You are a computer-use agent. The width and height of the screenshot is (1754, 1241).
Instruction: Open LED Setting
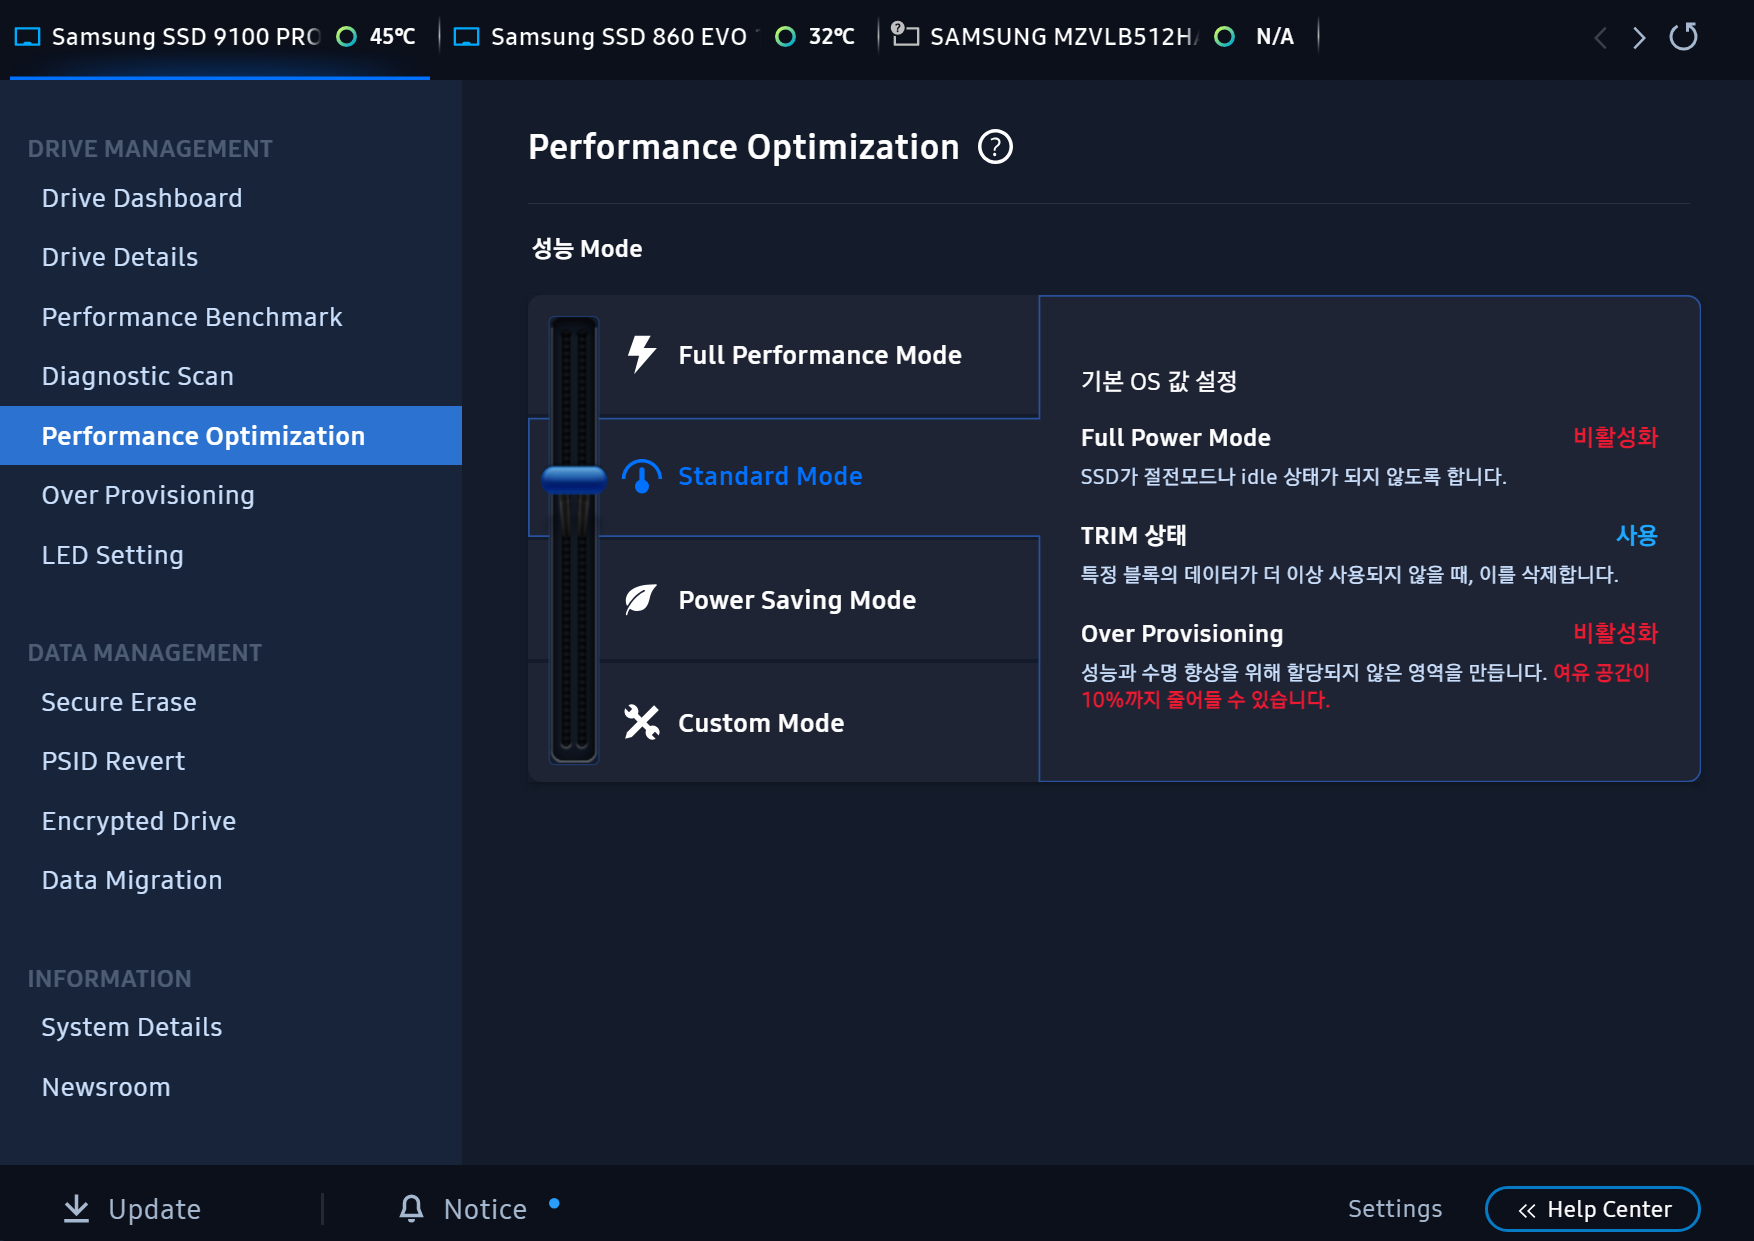231,555
